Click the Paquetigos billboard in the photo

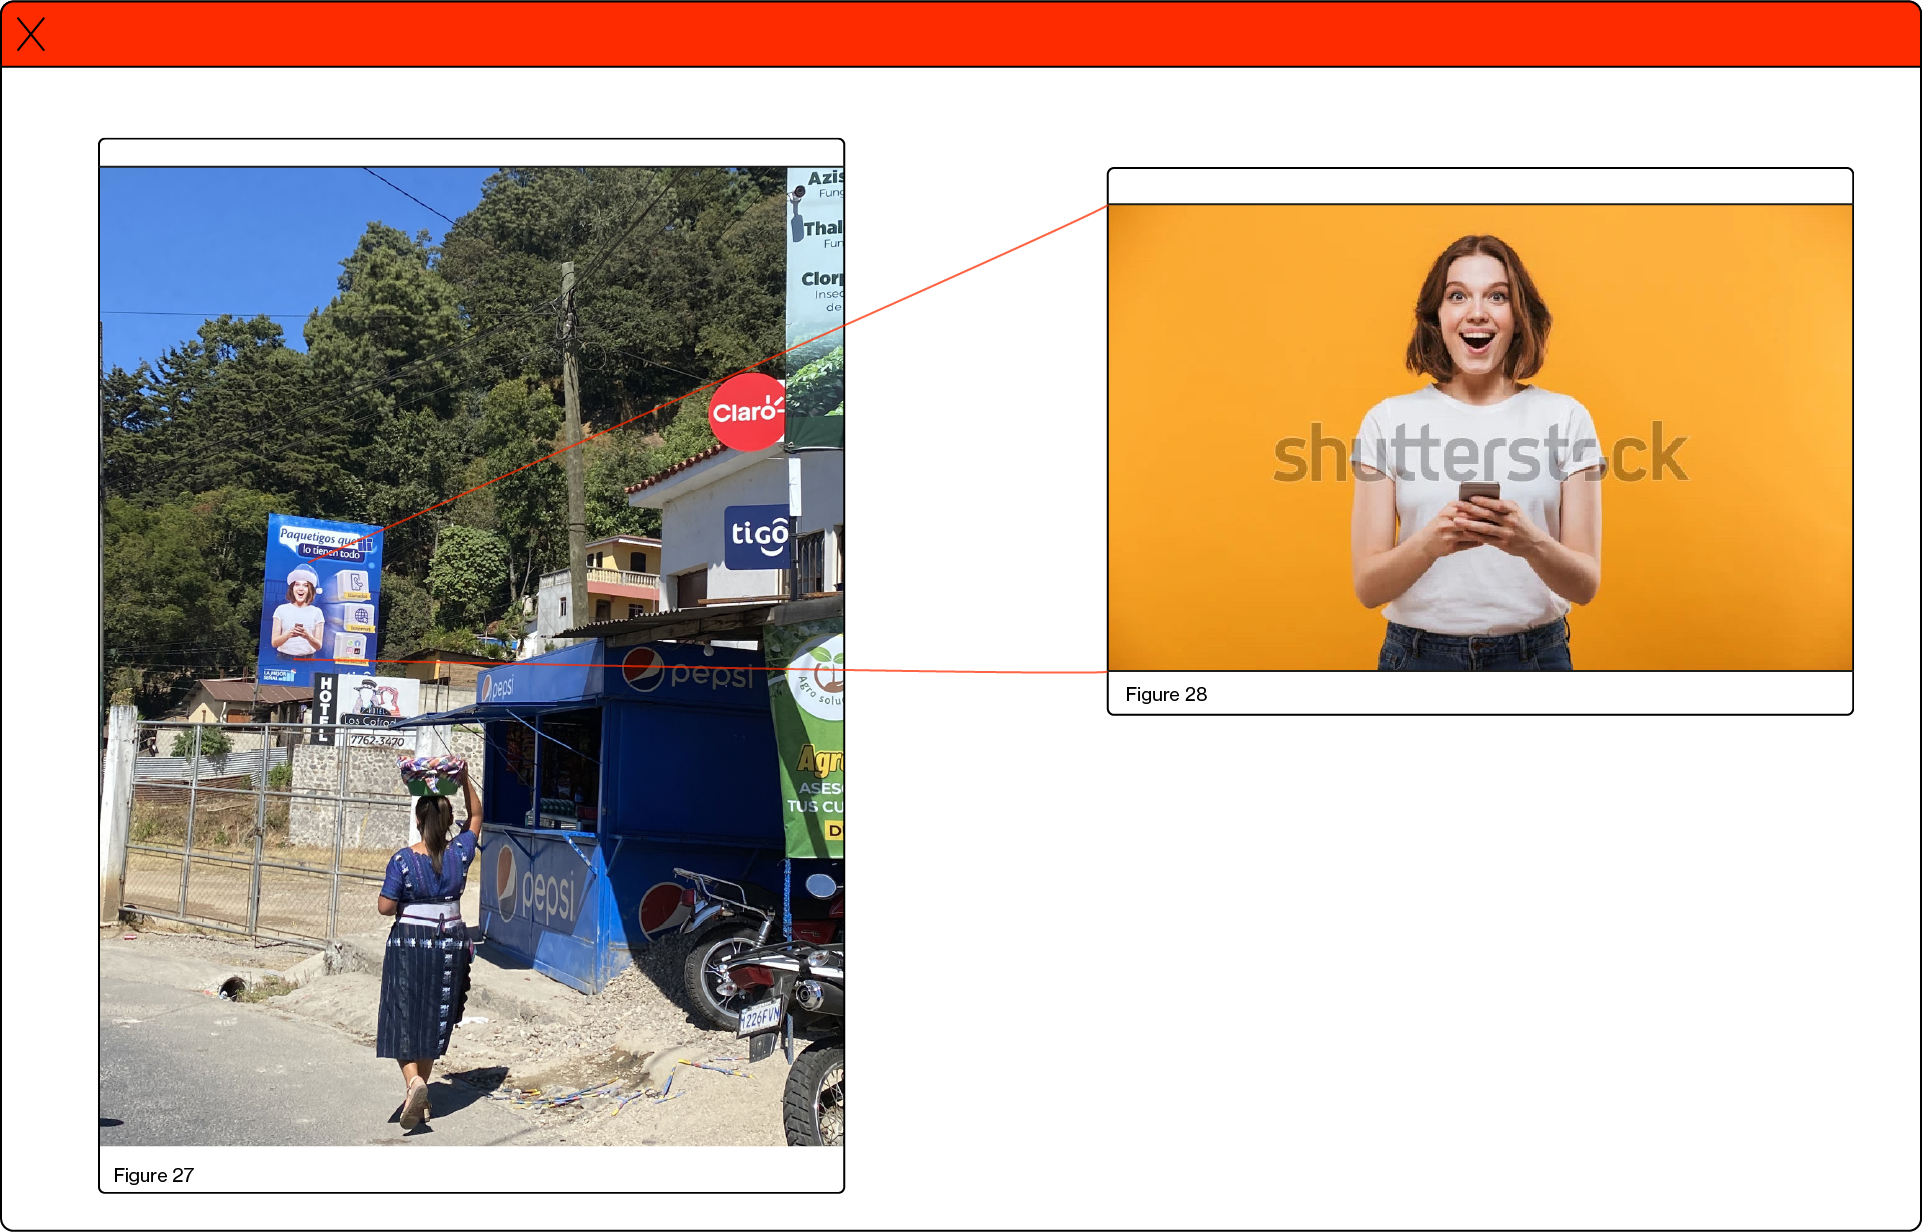click(x=320, y=598)
